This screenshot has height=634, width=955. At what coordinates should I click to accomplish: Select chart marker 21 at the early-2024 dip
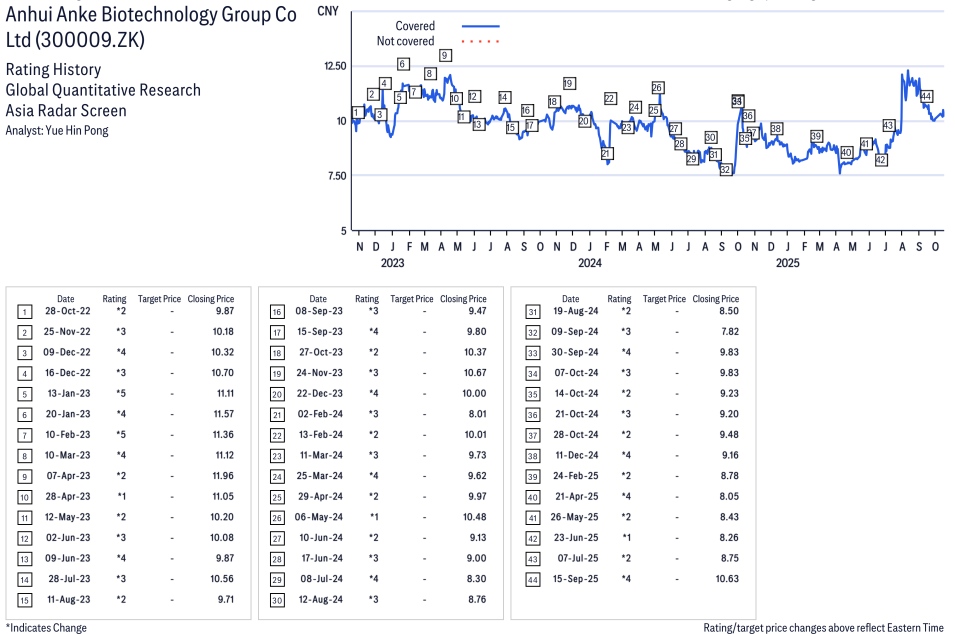click(606, 154)
